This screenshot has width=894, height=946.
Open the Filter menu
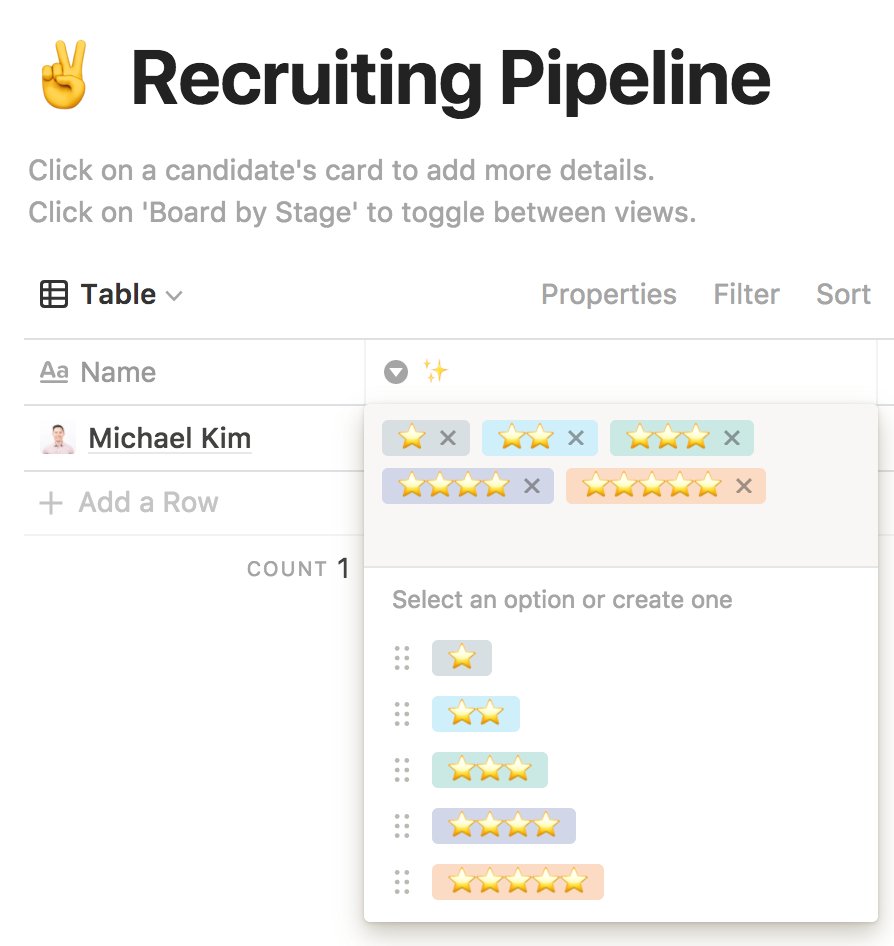click(x=746, y=294)
